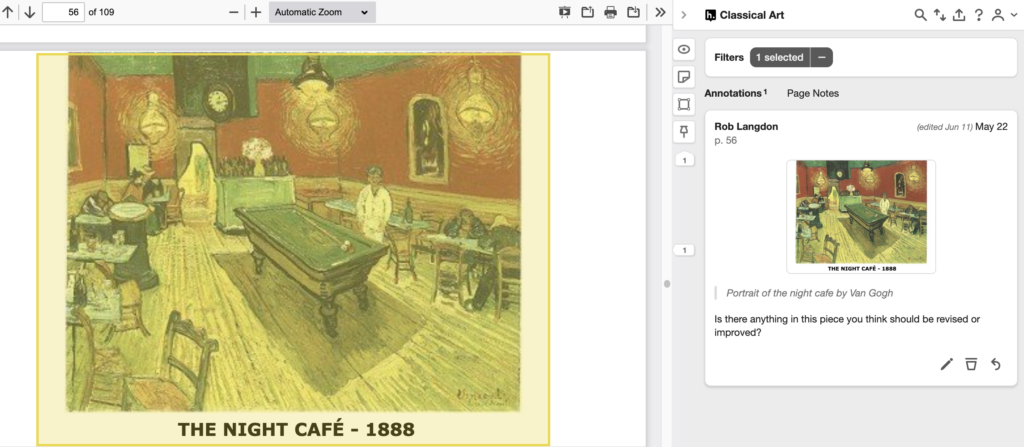Reply to the annotation with the arrow icon
Screen dimensions: 1024x447
click(995, 365)
